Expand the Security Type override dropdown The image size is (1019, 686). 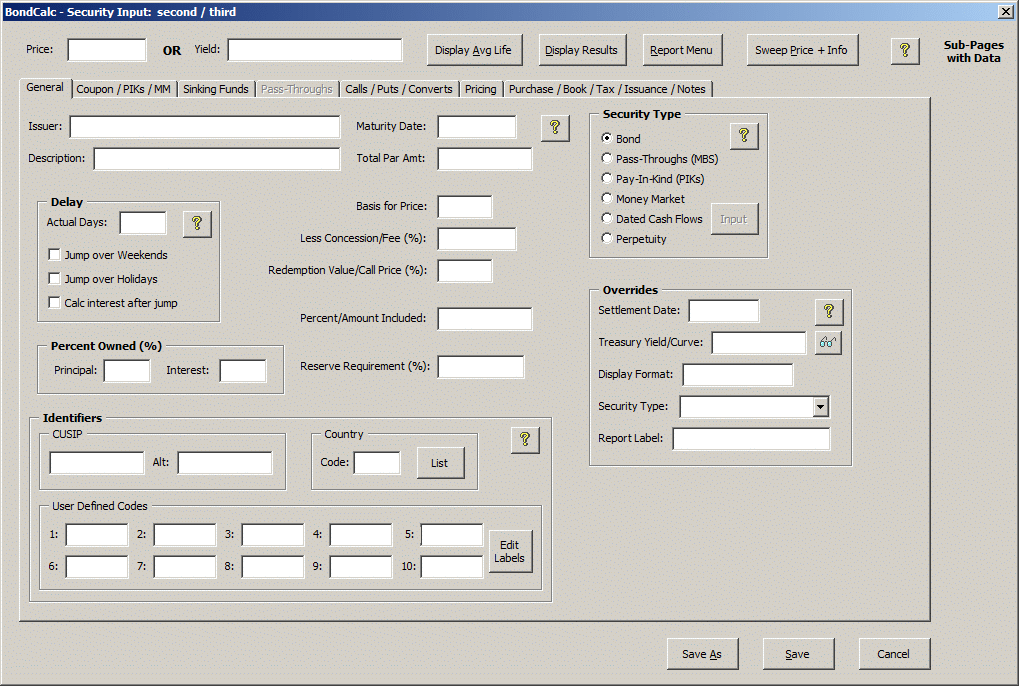820,406
